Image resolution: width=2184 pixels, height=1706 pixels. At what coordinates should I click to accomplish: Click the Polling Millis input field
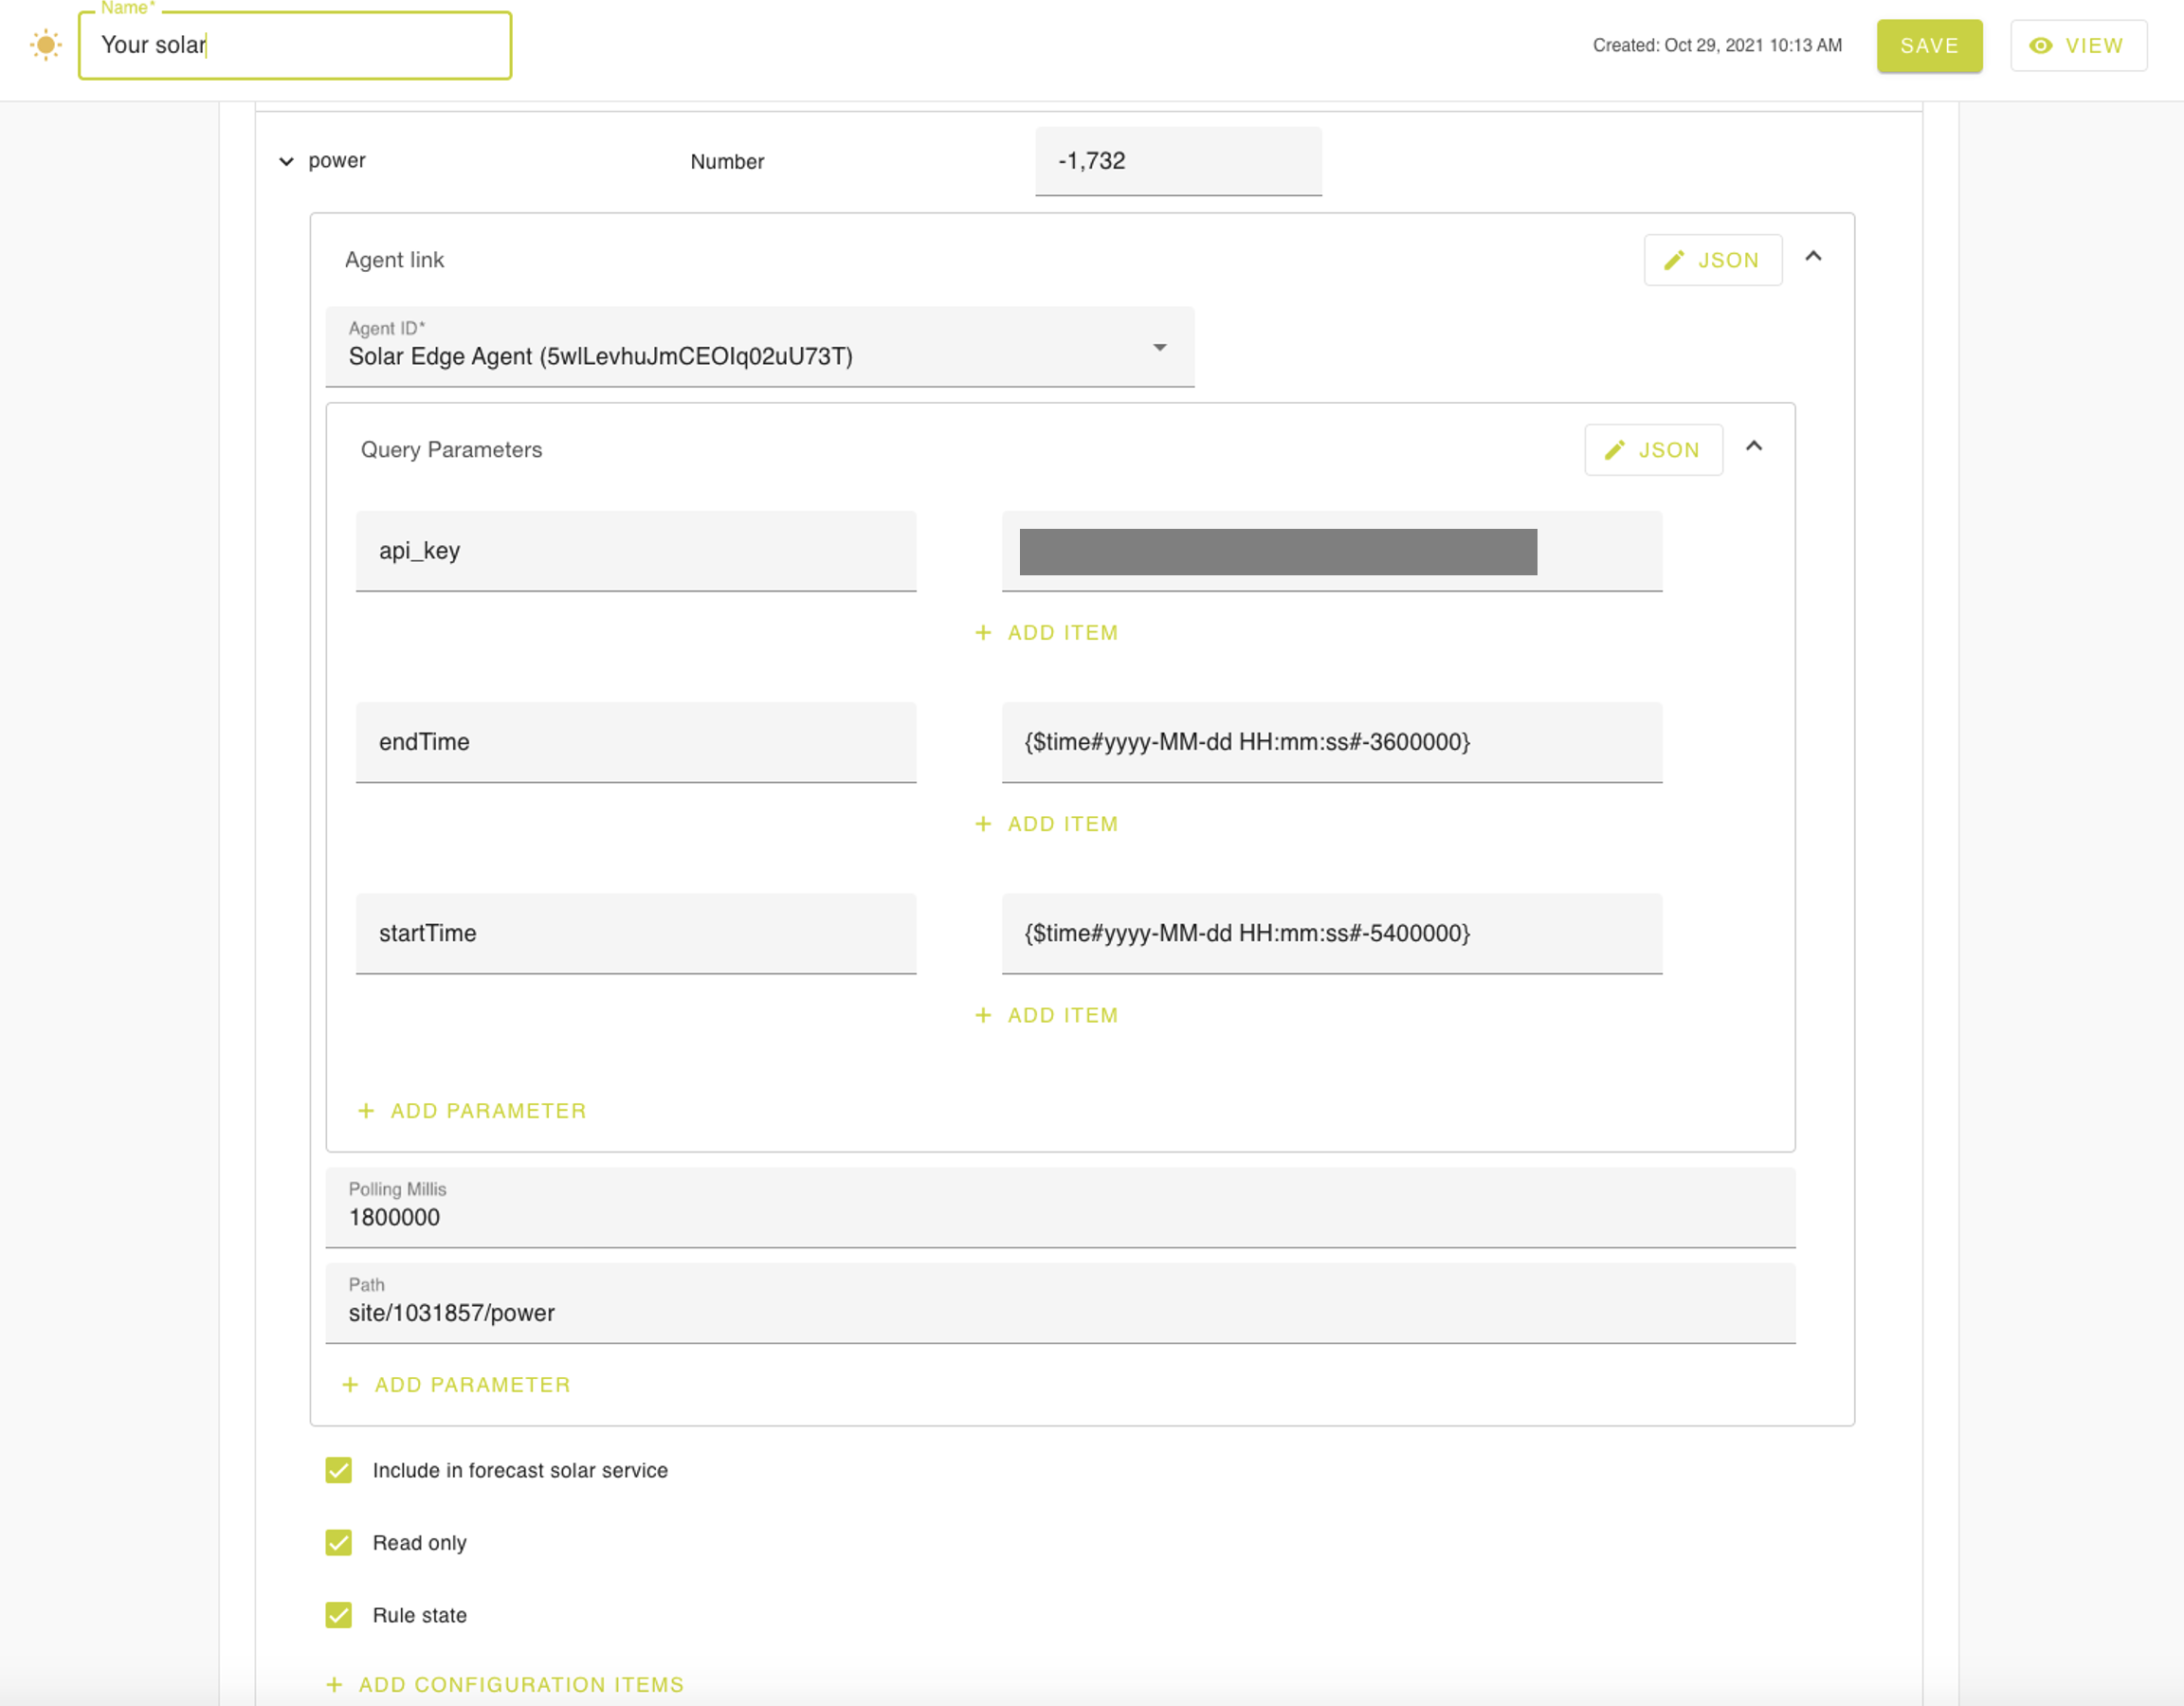pos(1060,1217)
